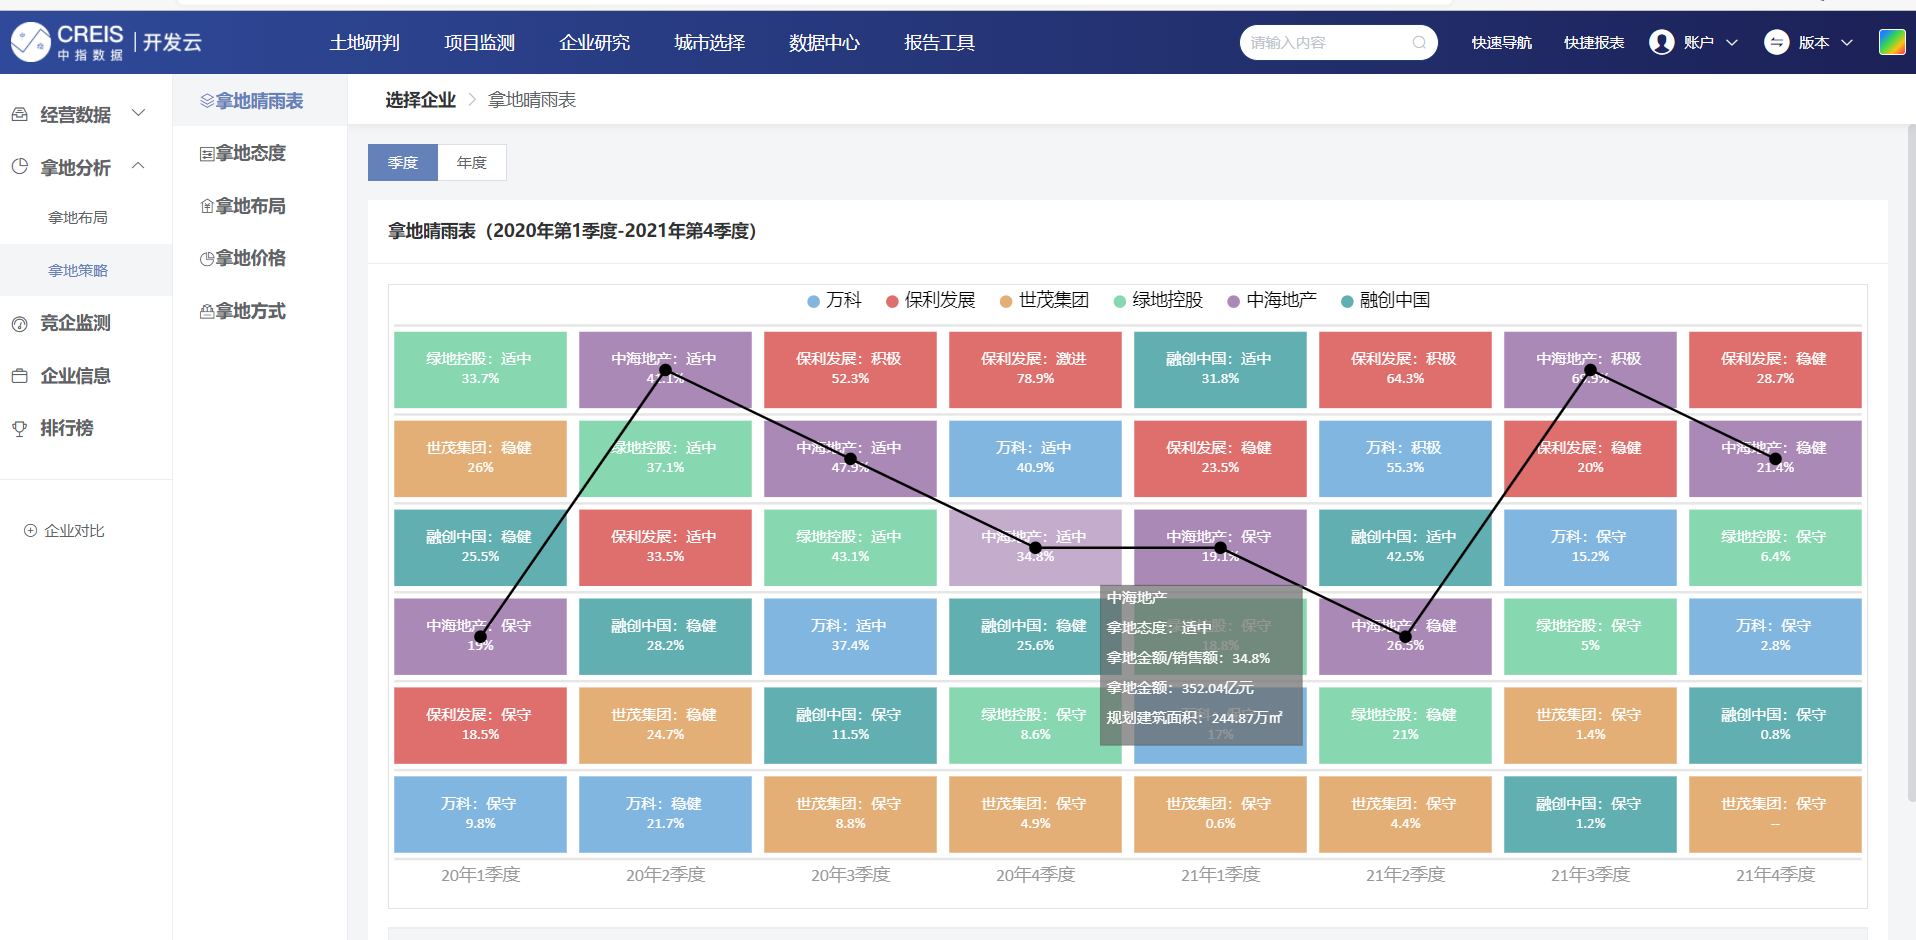Image resolution: width=1916 pixels, height=940 pixels.
Task: Click the version switch icon
Action: point(1777,42)
